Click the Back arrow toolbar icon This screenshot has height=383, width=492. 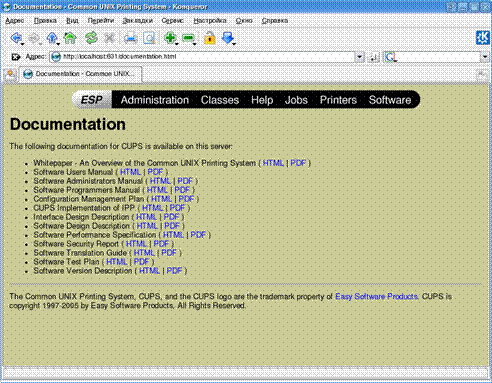click(16, 38)
